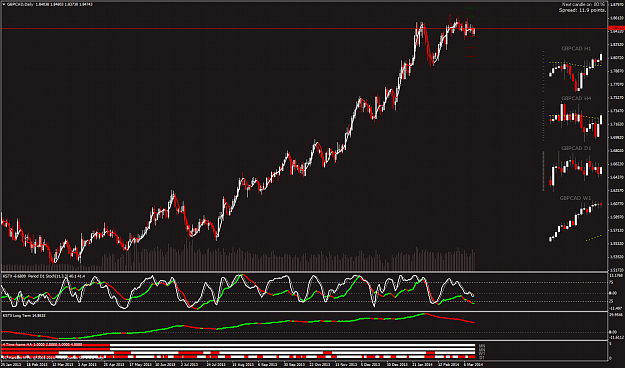The image size is (625, 368).
Task: Click the GBPCAD D1 mini chart label
Action: pyautogui.click(x=576, y=148)
